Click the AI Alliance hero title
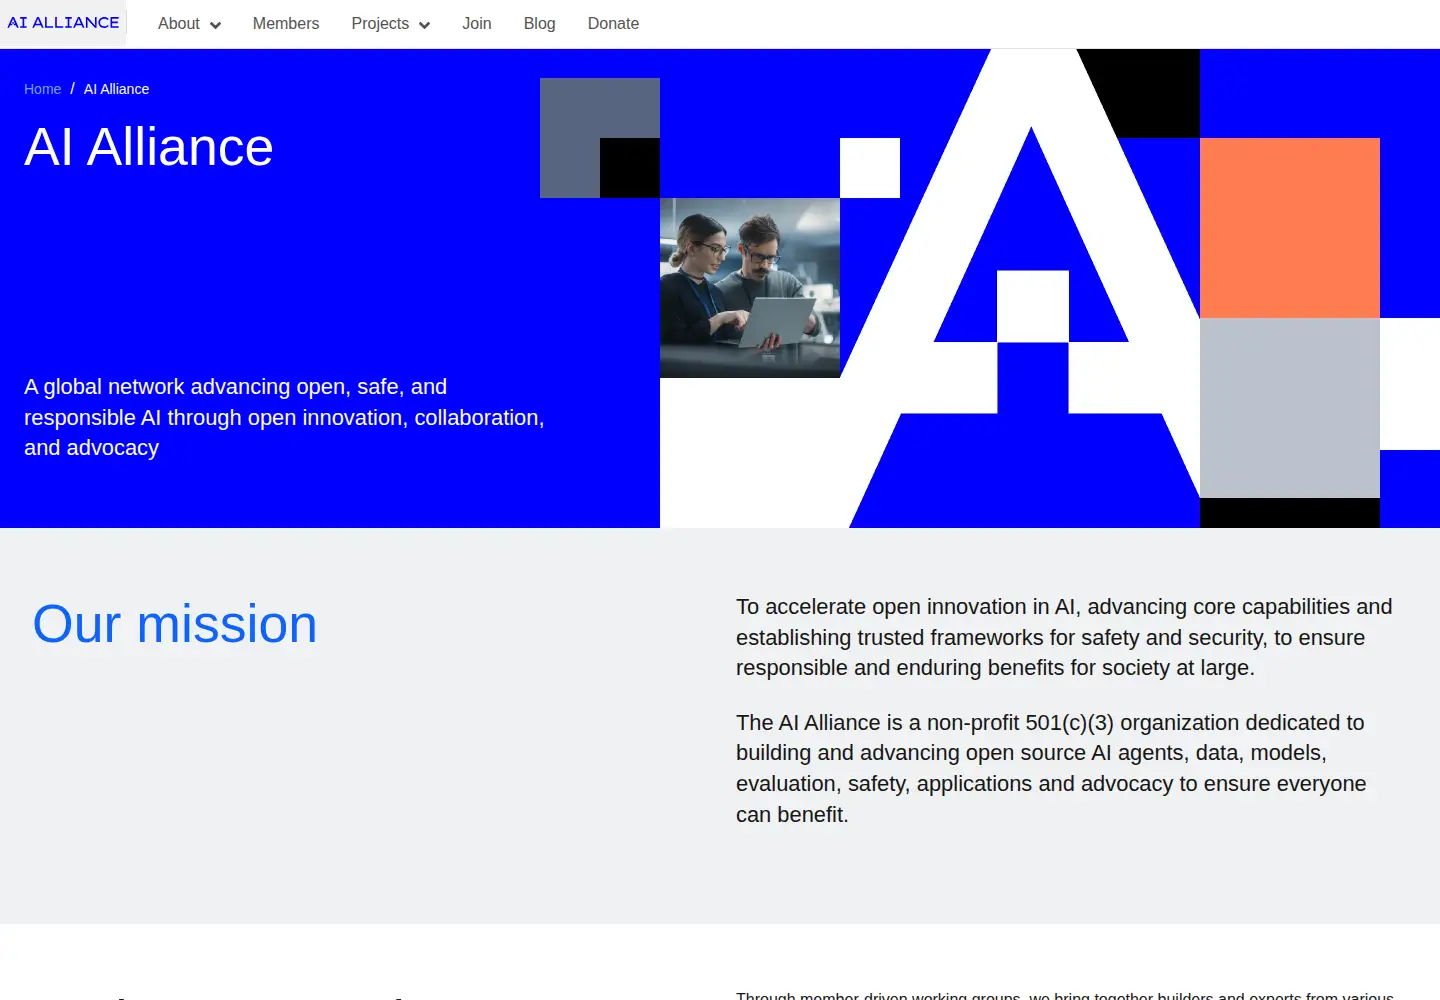1440x1000 pixels. click(149, 147)
